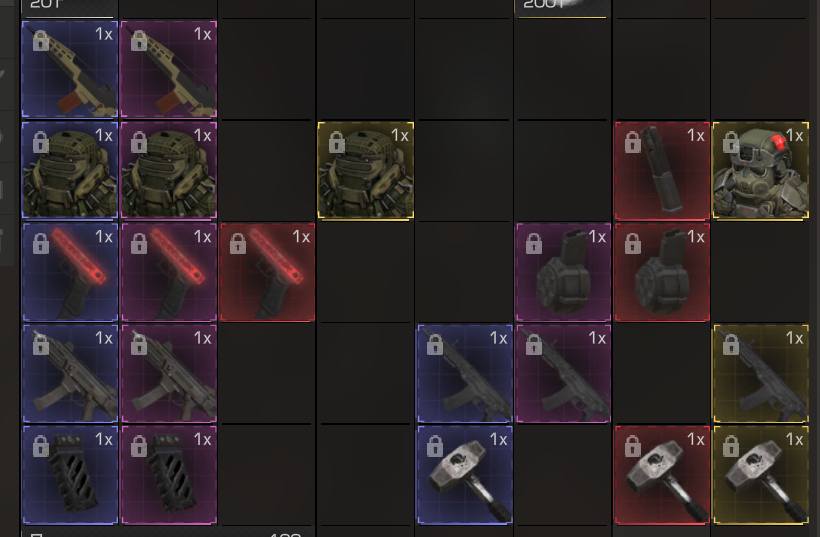
Task: Select the red sledgehammer item
Action: (662, 474)
